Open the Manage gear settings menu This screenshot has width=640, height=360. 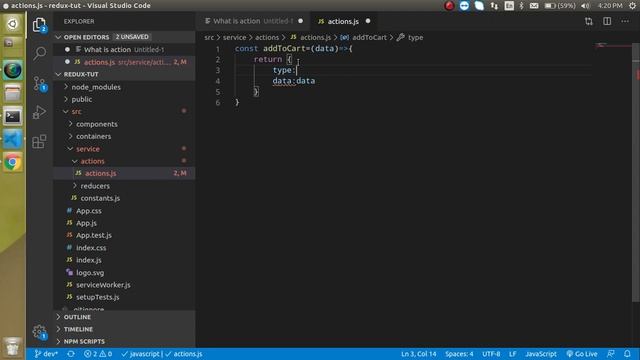coord(39,331)
